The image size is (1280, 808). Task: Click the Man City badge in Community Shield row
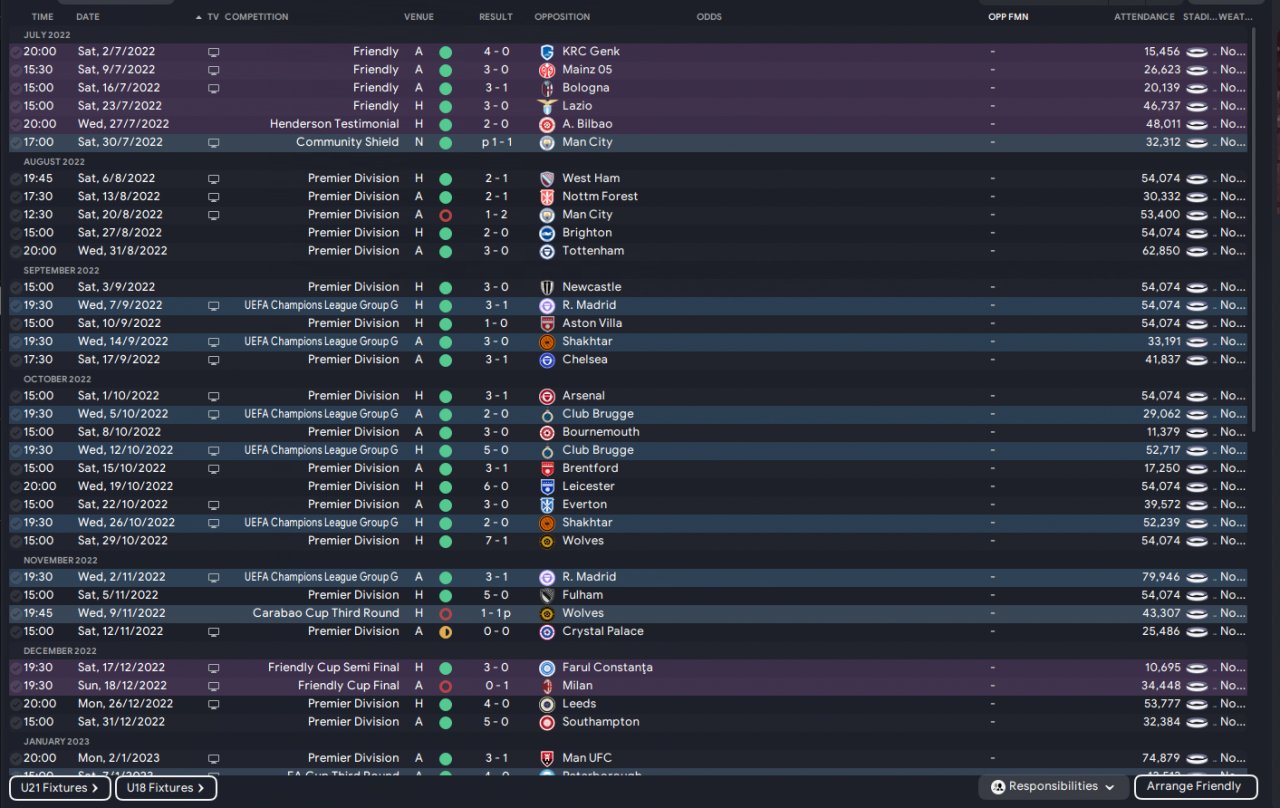click(x=546, y=142)
